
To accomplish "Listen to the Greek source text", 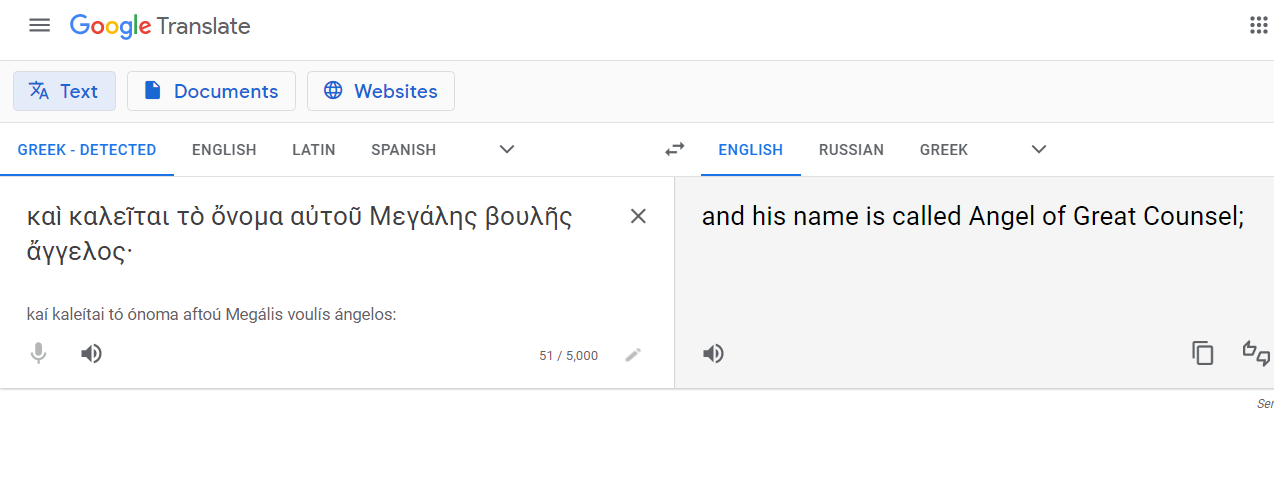I will coord(91,353).
